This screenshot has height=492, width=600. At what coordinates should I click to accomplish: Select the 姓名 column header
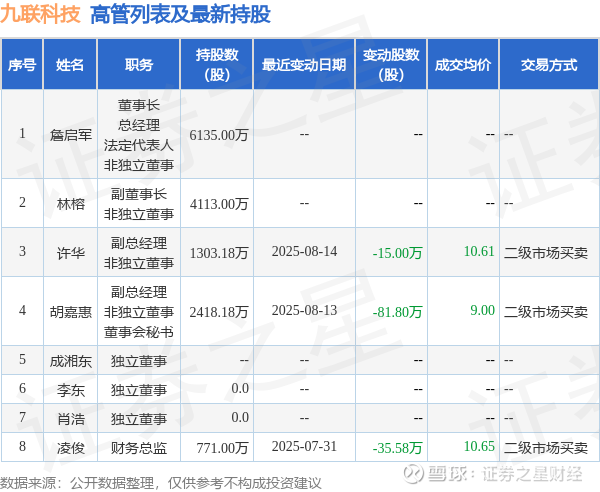70,64
